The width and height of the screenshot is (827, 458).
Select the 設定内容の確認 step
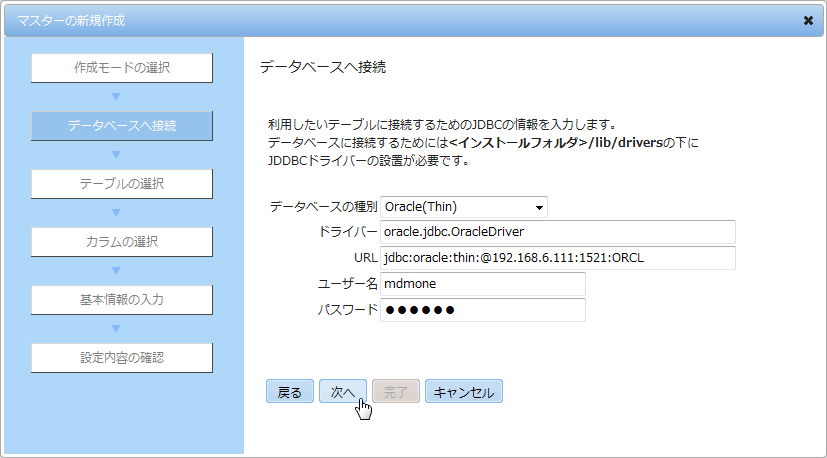[x=122, y=358]
